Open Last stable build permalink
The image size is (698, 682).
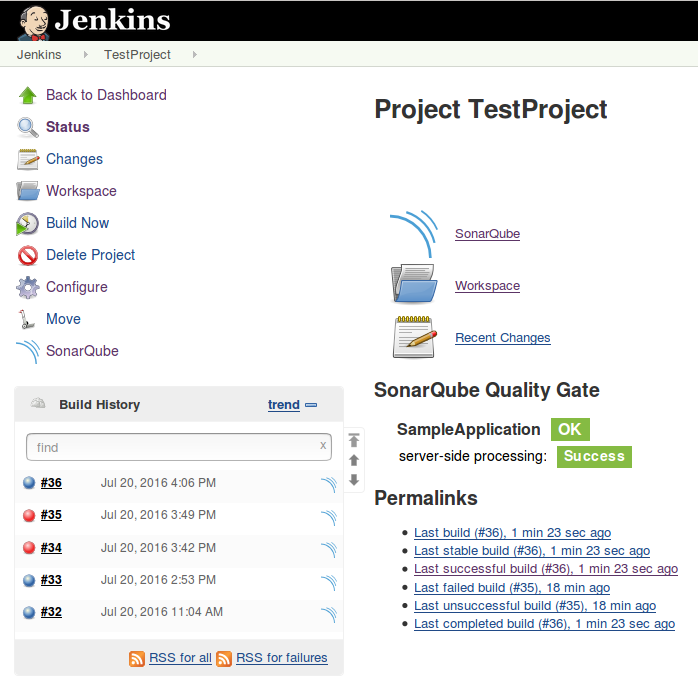pos(532,551)
